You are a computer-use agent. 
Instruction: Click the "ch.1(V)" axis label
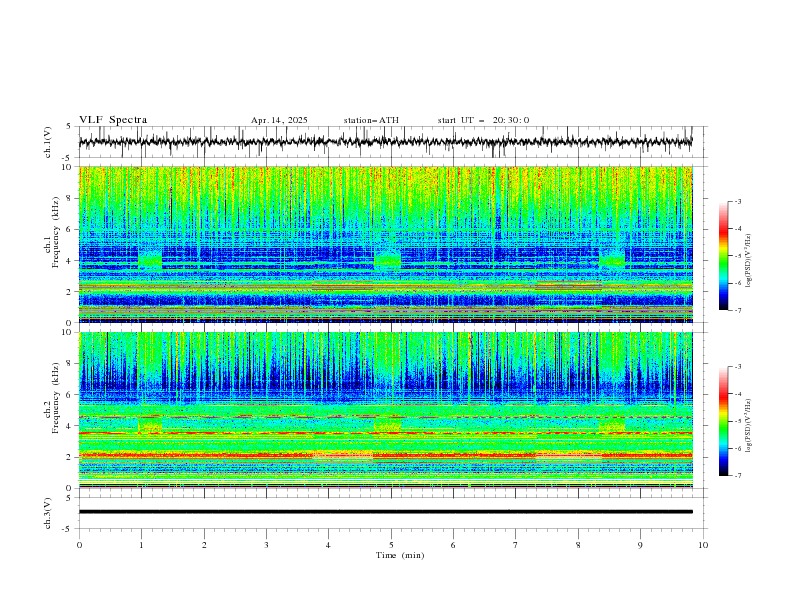48,142
